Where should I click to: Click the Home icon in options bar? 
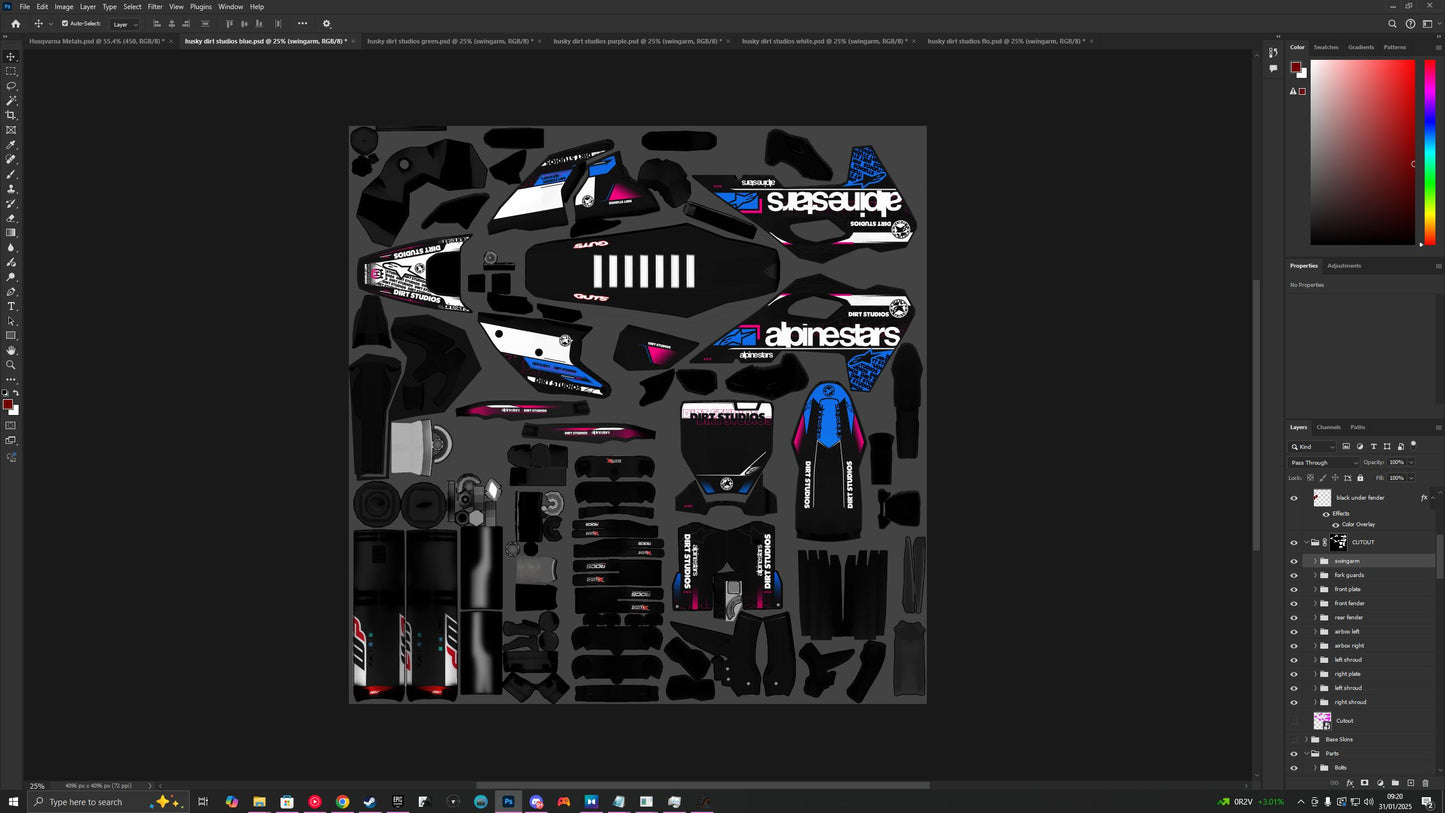click(15, 24)
